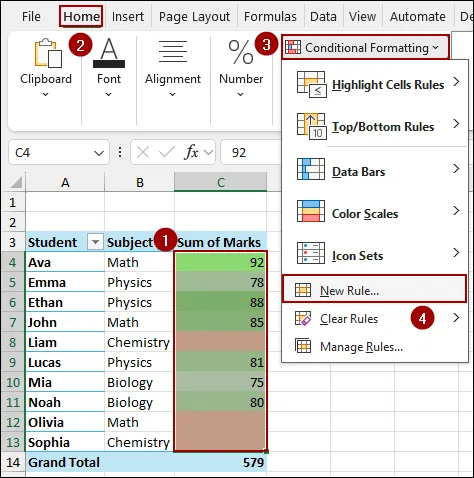Open the Page Layout tab
The width and height of the screenshot is (474, 478).
pos(194,17)
